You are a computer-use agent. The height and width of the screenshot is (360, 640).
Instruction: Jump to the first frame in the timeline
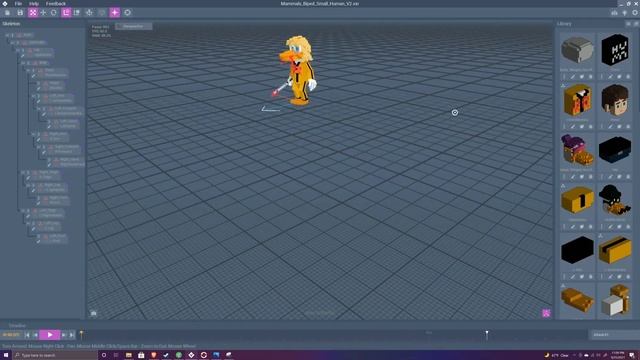point(27,335)
